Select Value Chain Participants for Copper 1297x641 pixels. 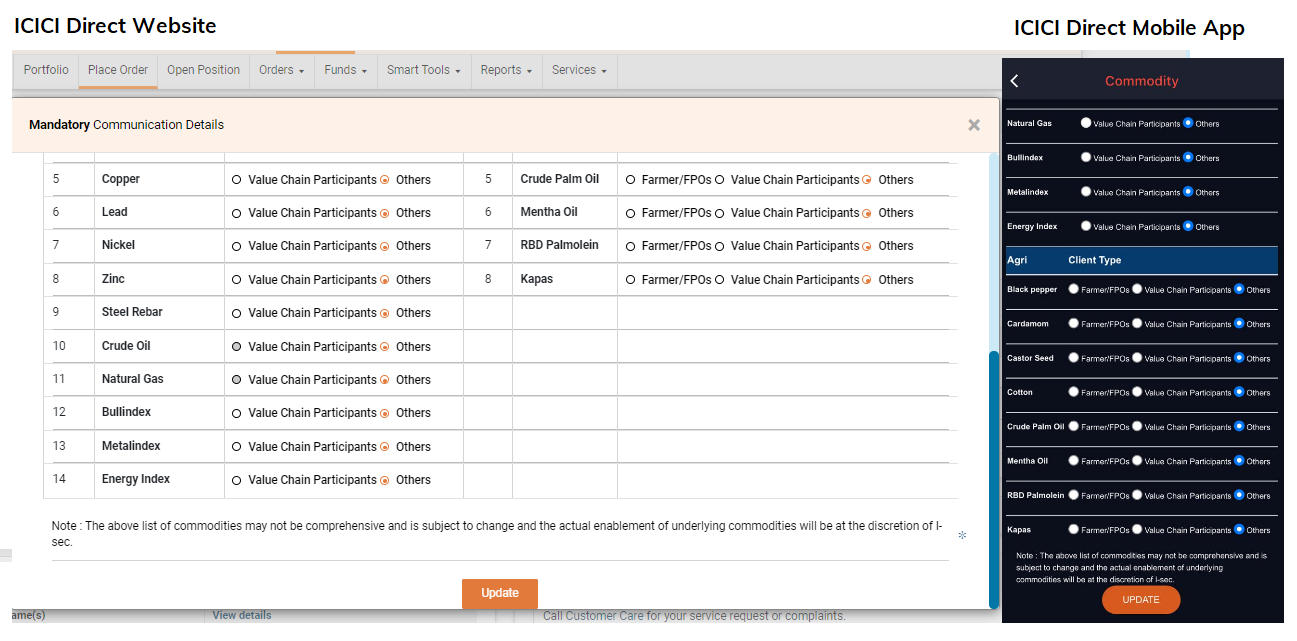pyautogui.click(x=237, y=180)
